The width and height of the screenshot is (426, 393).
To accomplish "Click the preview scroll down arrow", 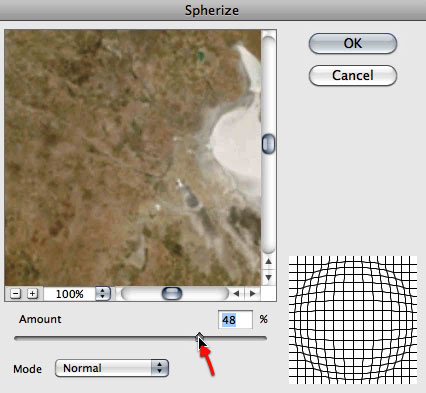I will (269, 277).
